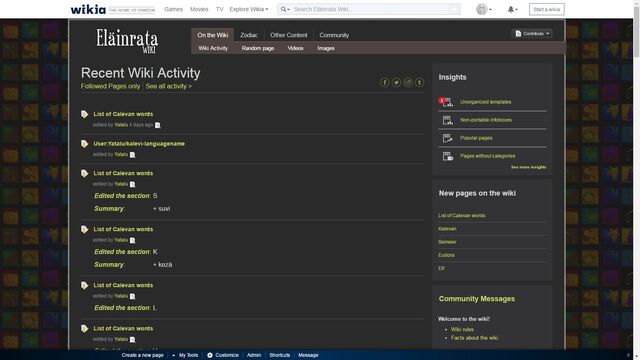
Task: Open the Zodiac tab
Action: click(249, 35)
